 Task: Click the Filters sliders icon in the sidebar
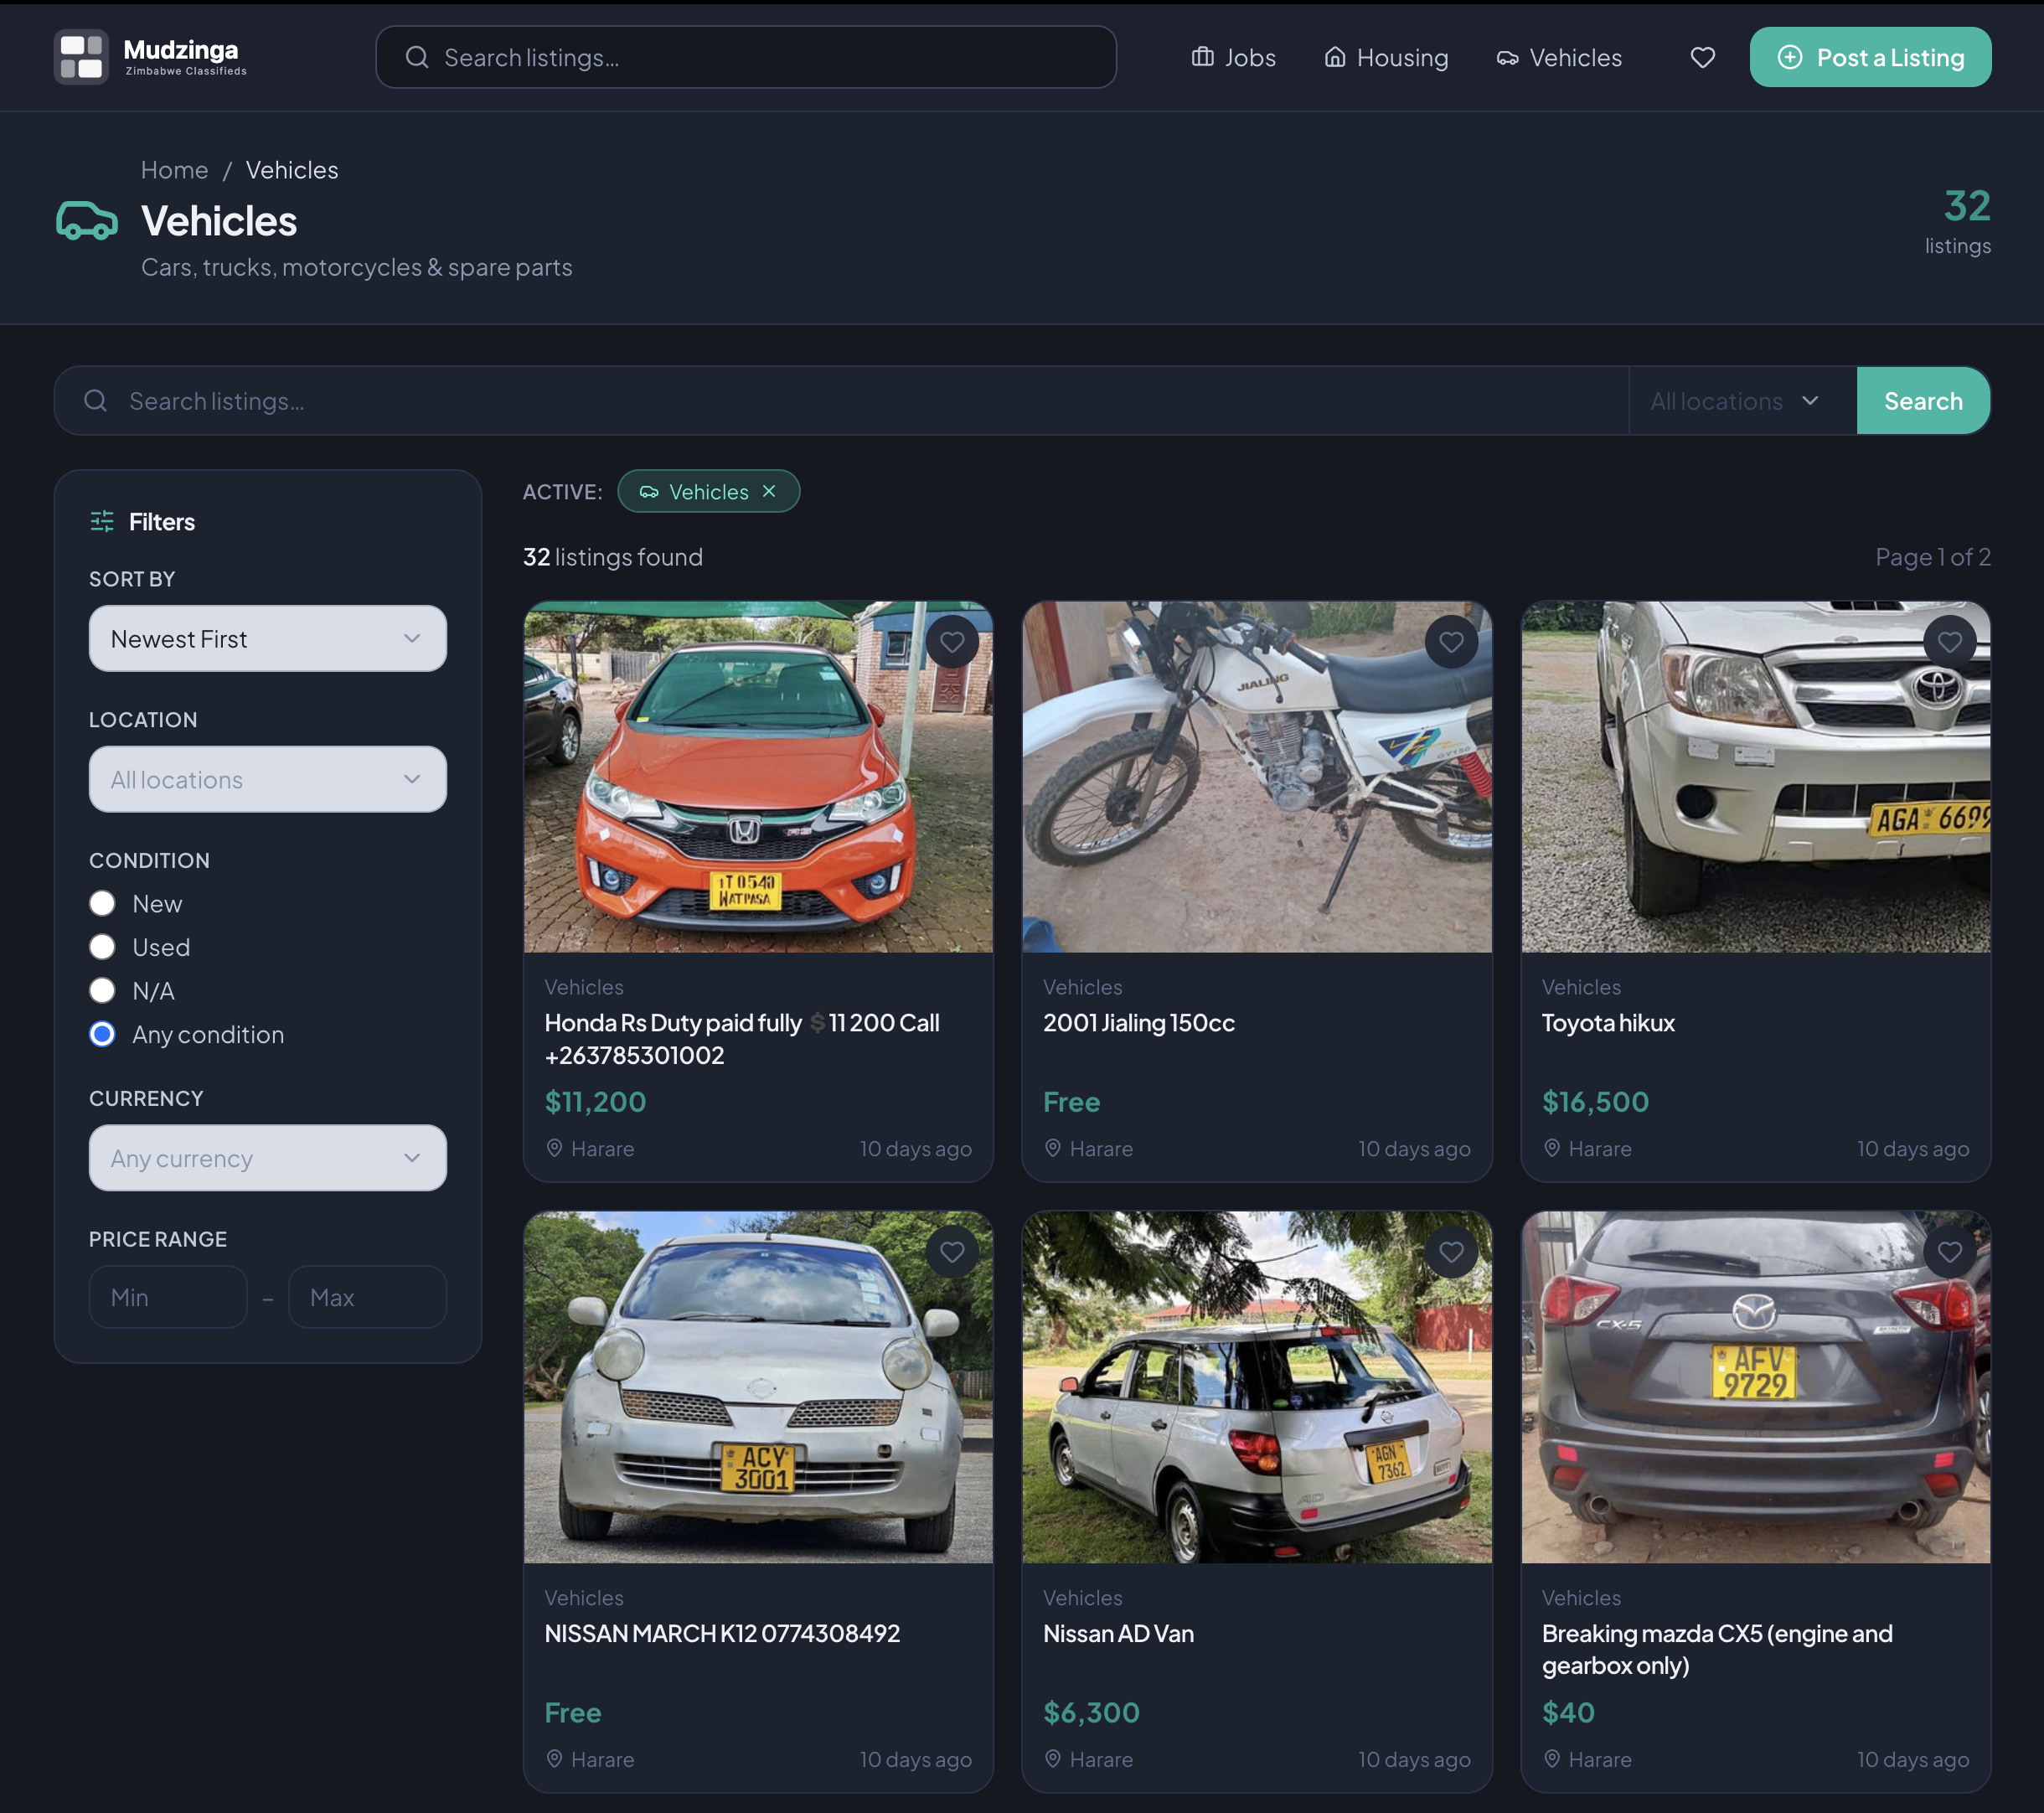(x=101, y=521)
